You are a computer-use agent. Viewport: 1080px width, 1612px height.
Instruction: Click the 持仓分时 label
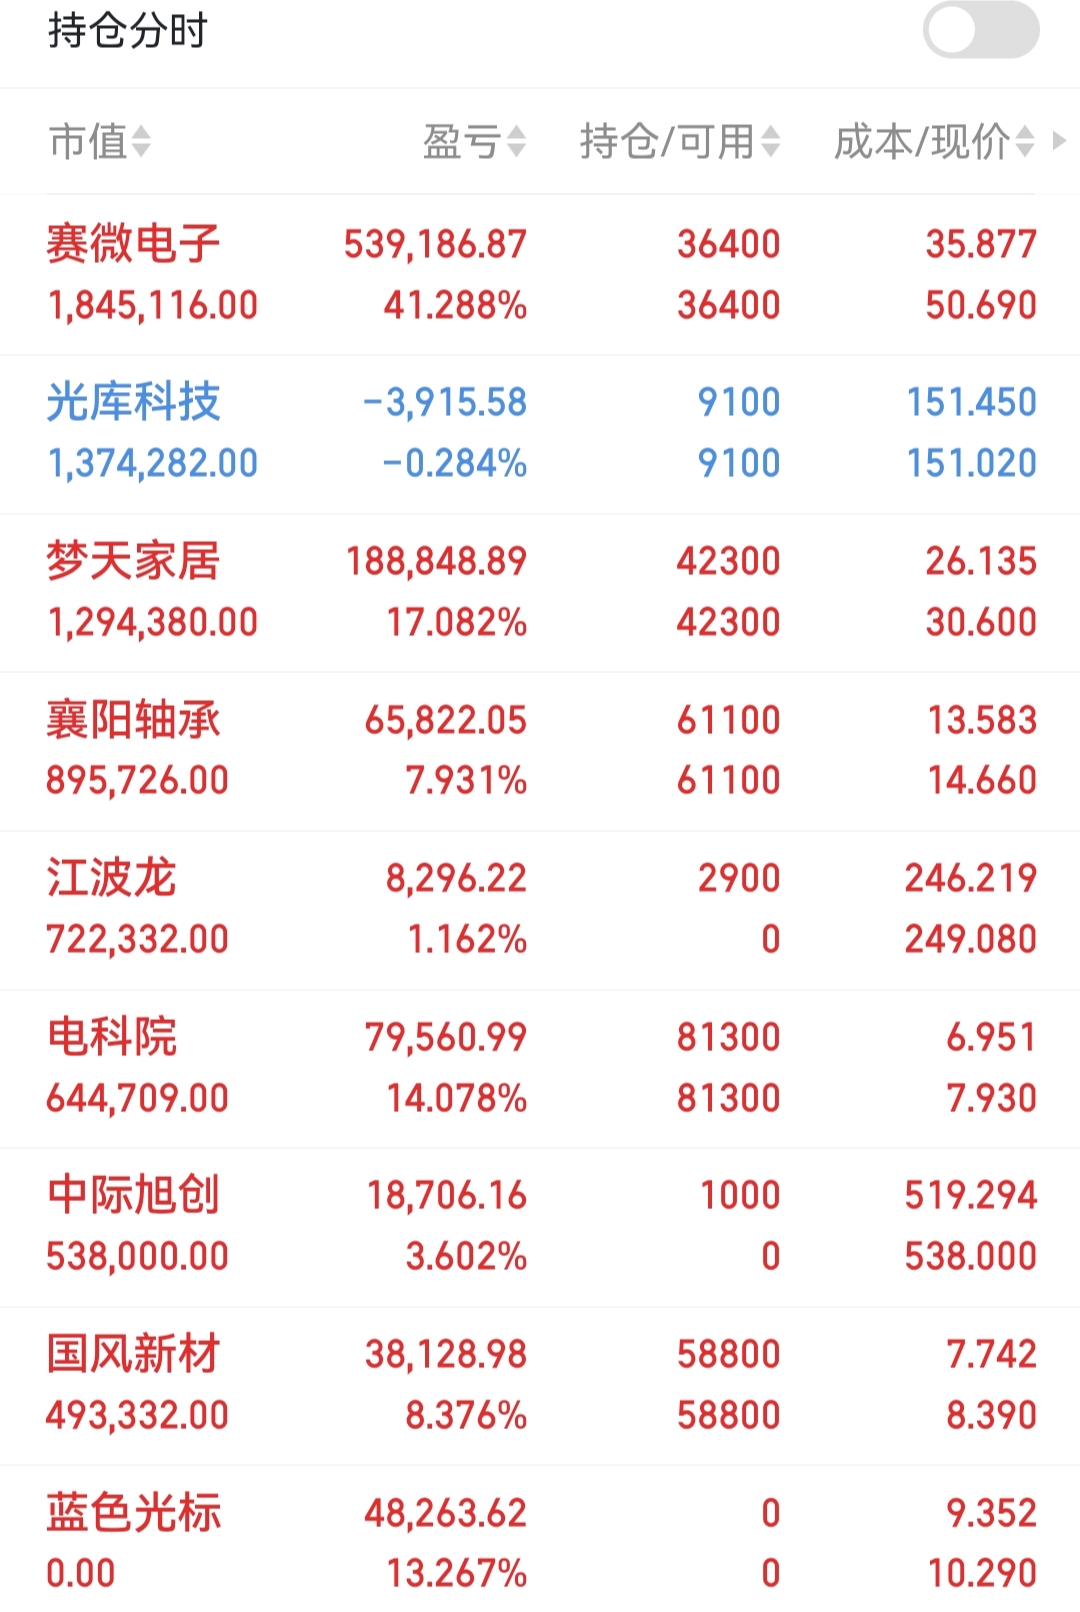click(128, 30)
